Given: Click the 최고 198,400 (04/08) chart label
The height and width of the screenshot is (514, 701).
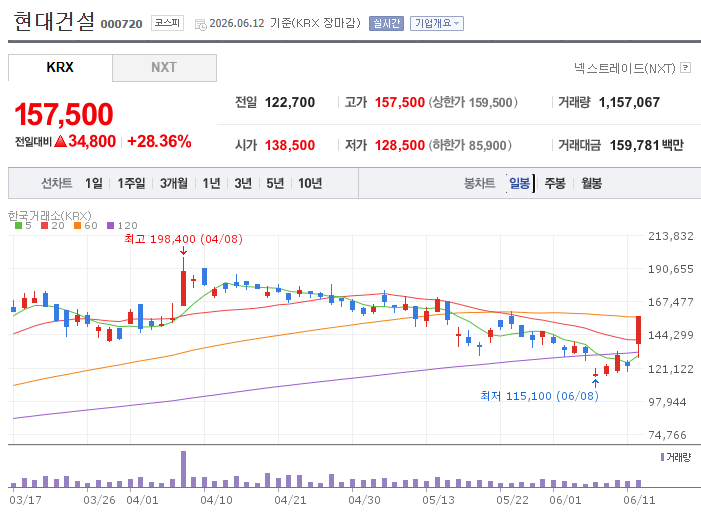Looking at the screenshot, I should 183,239.
